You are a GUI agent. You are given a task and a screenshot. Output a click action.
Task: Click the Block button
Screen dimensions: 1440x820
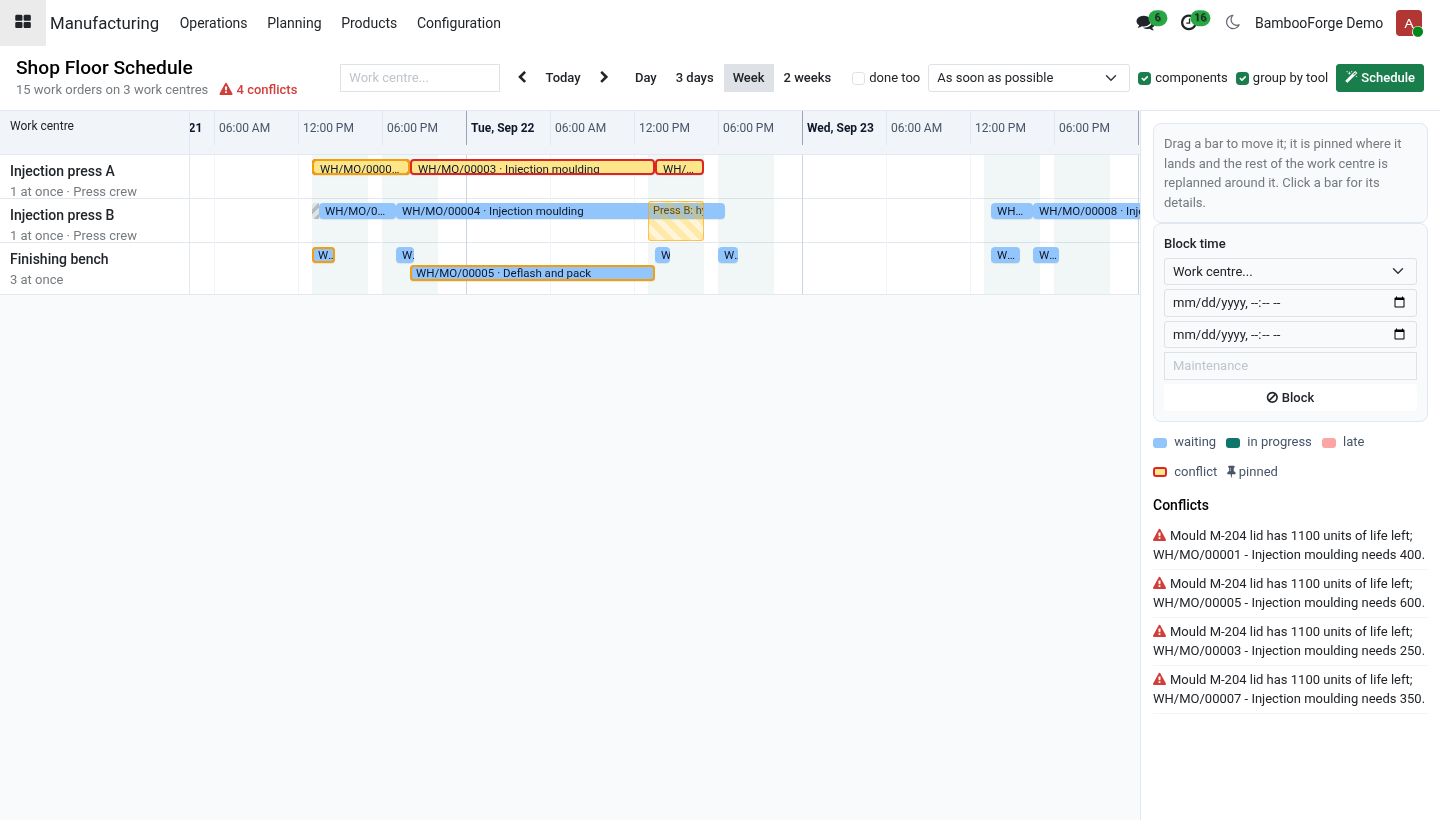[x=1290, y=397]
